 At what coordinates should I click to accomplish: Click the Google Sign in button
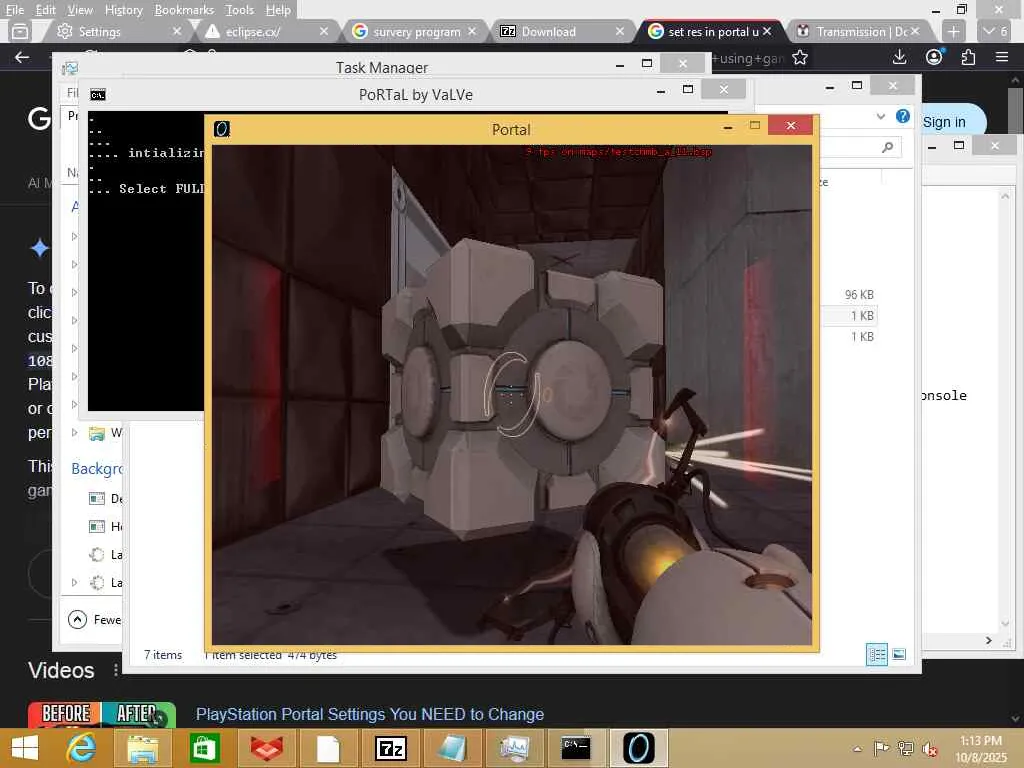coord(944,122)
